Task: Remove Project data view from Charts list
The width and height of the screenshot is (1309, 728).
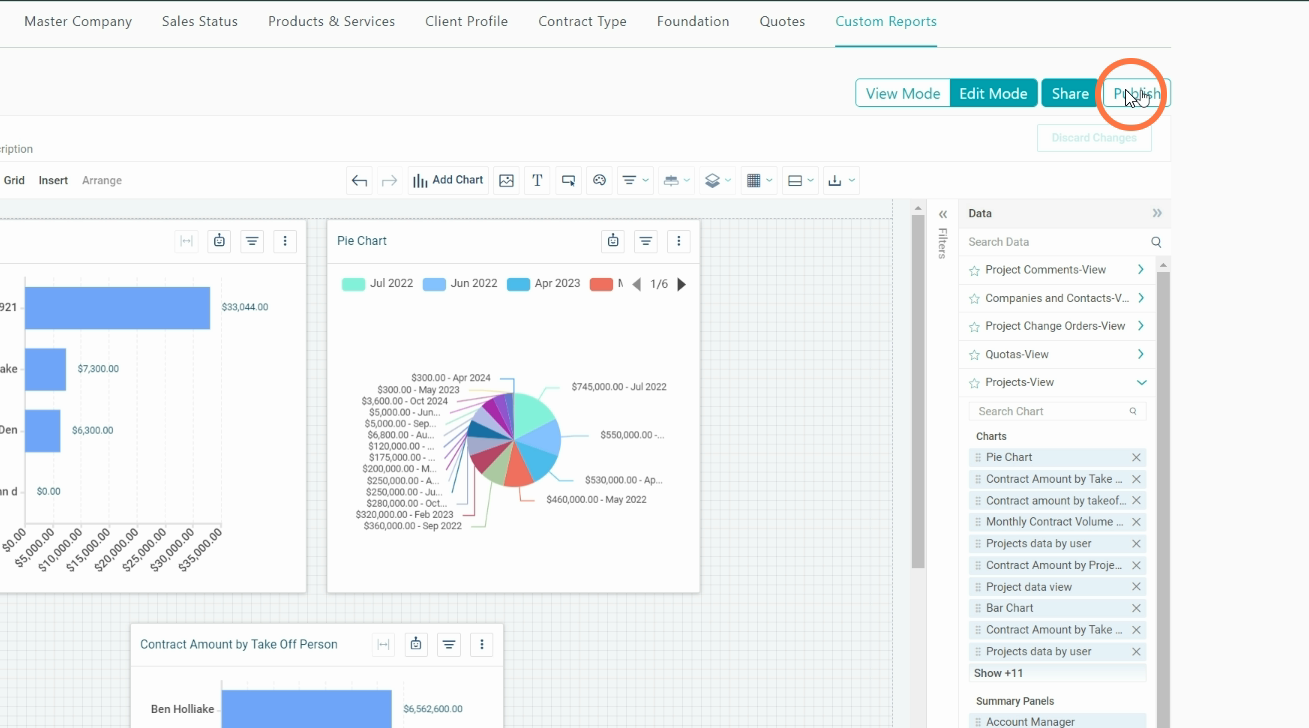Action: [1136, 587]
